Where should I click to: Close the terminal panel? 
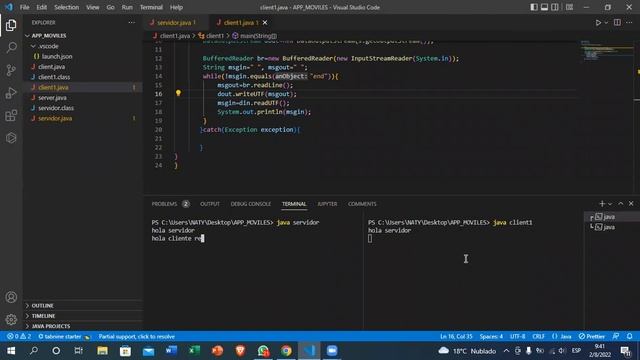pyautogui.click(x=631, y=203)
